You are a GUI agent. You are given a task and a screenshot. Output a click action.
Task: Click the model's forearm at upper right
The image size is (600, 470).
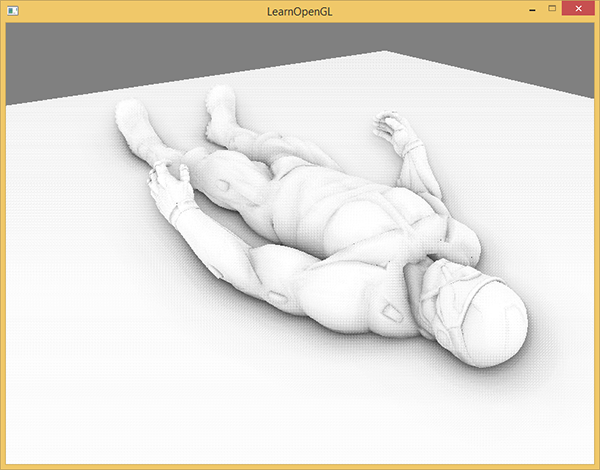click(x=422, y=170)
